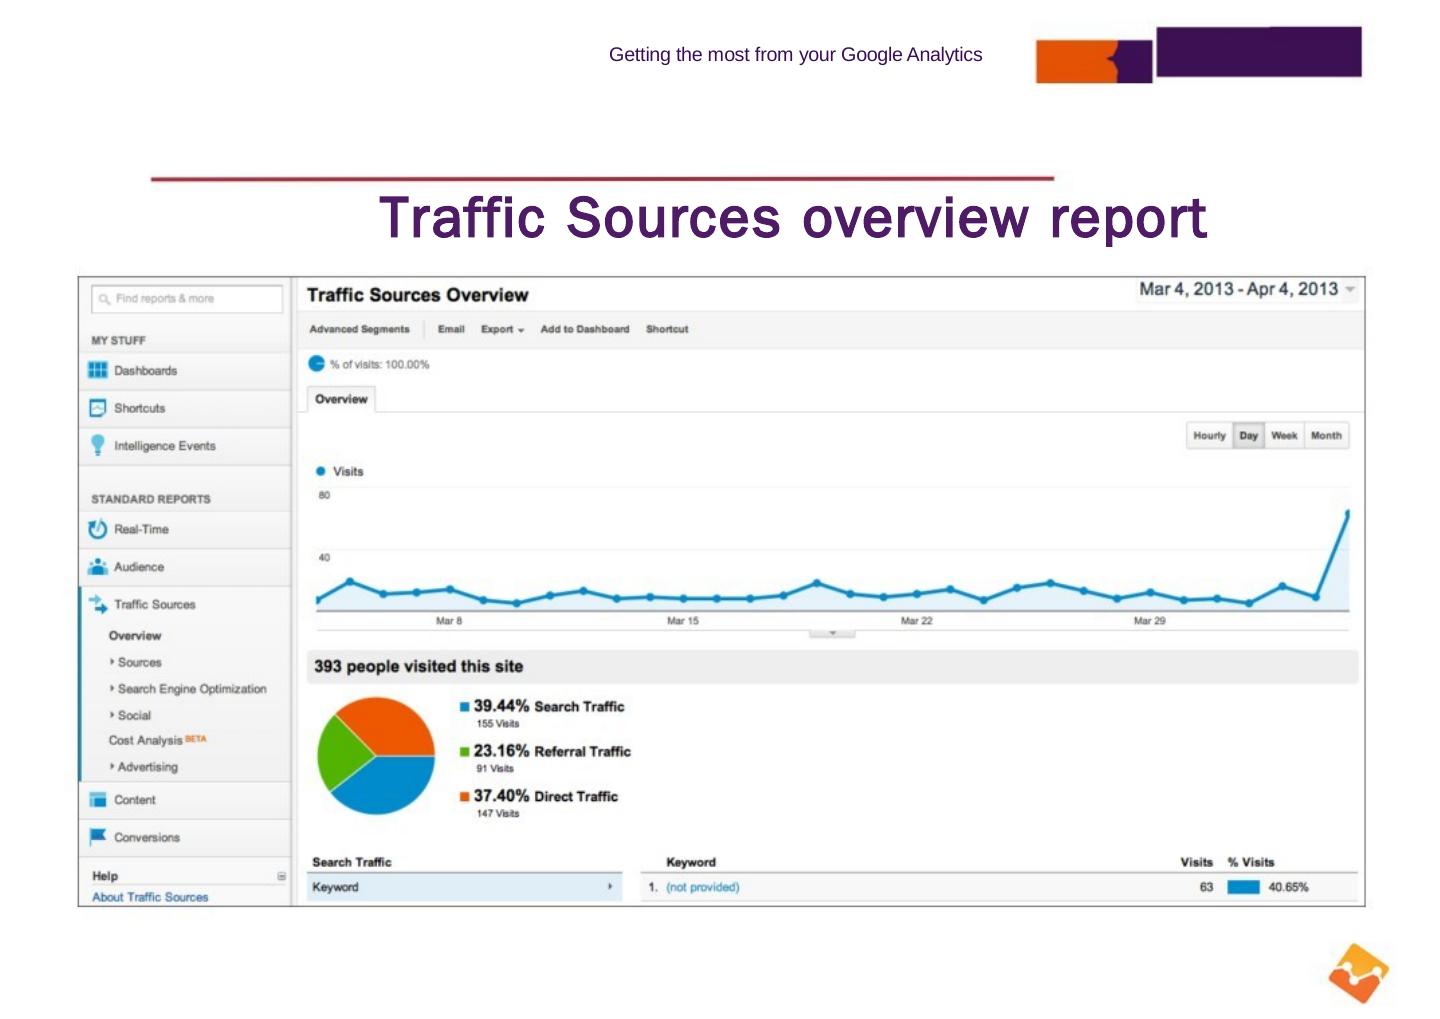Collapse the Help section minus icon
Viewport: 1440px width, 1019px height.
click(281, 876)
